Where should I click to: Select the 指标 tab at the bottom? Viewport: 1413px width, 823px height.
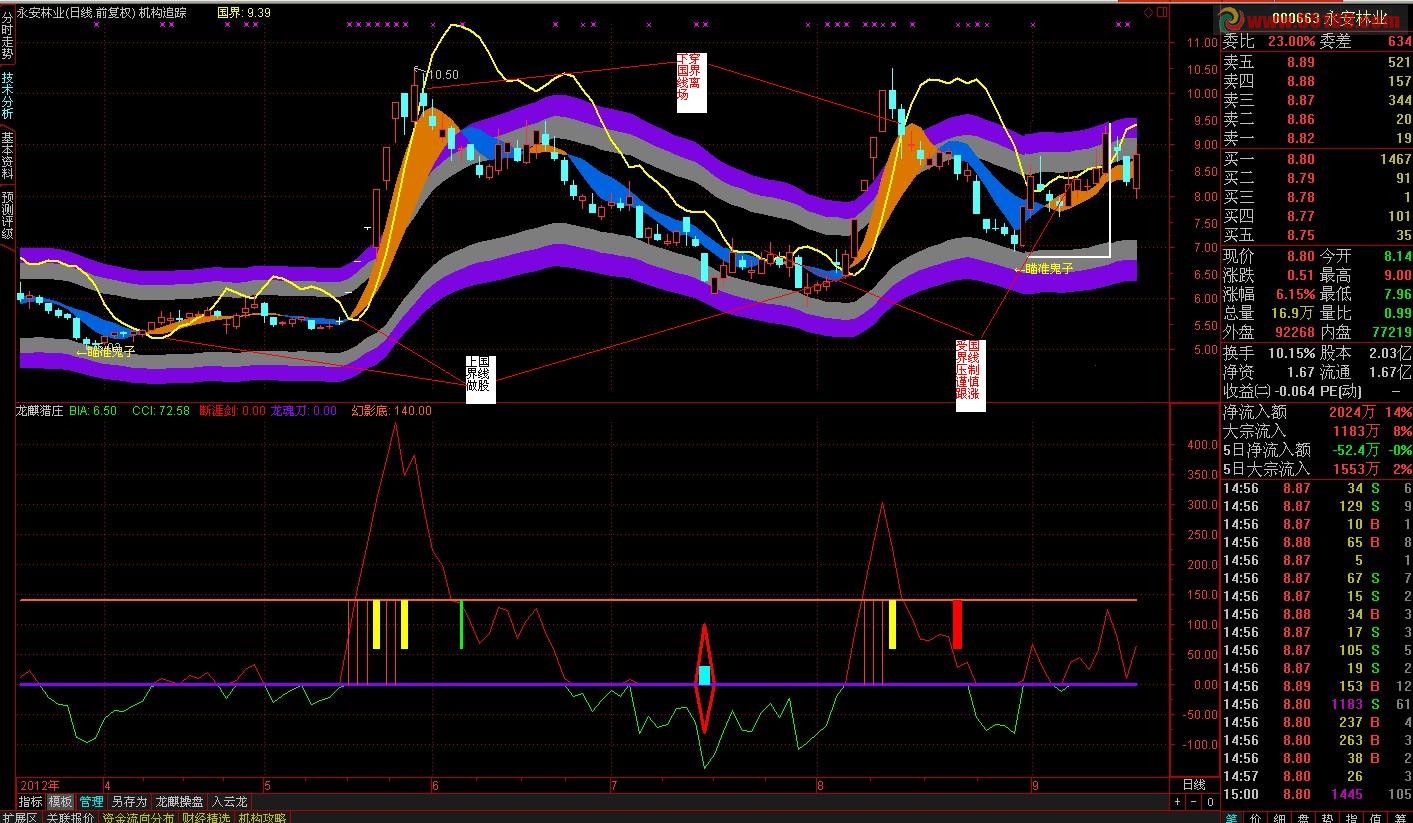[x=30, y=802]
